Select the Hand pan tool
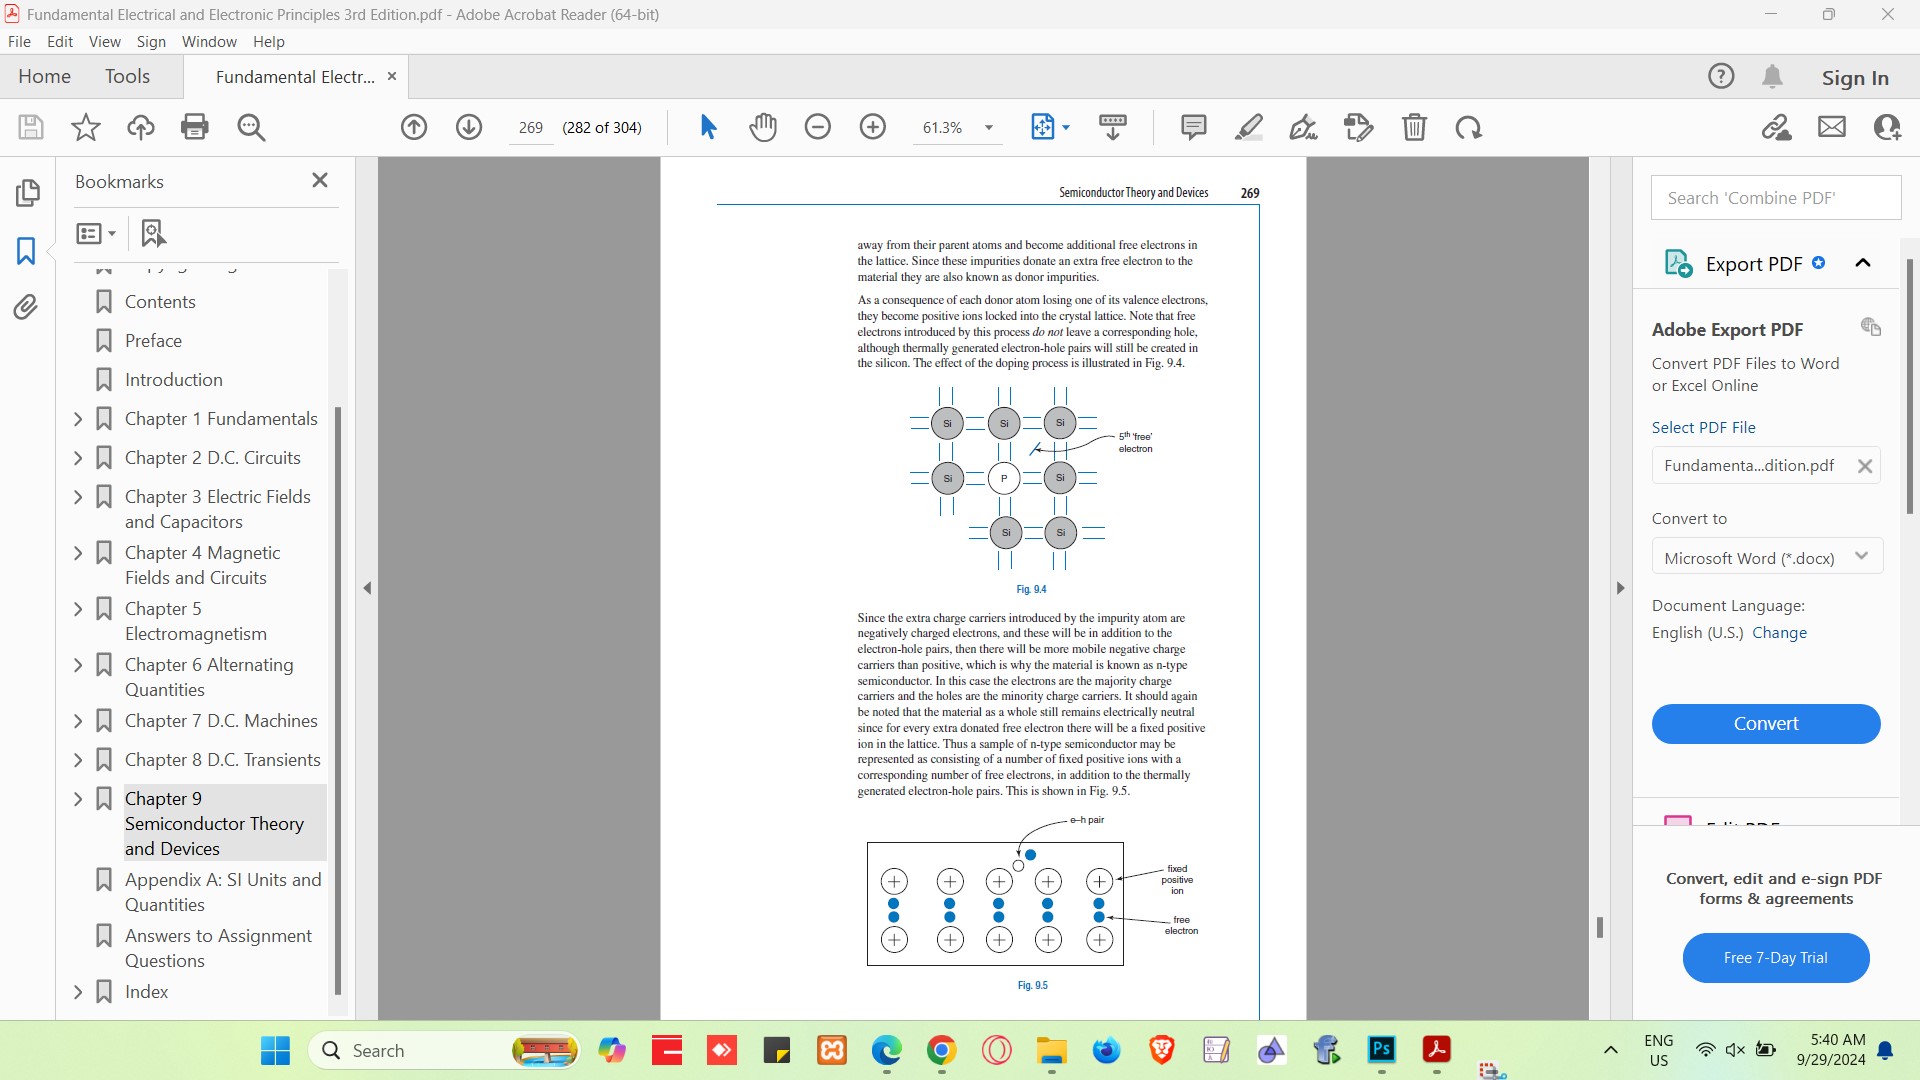The width and height of the screenshot is (1920, 1080). click(x=763, y=127)
